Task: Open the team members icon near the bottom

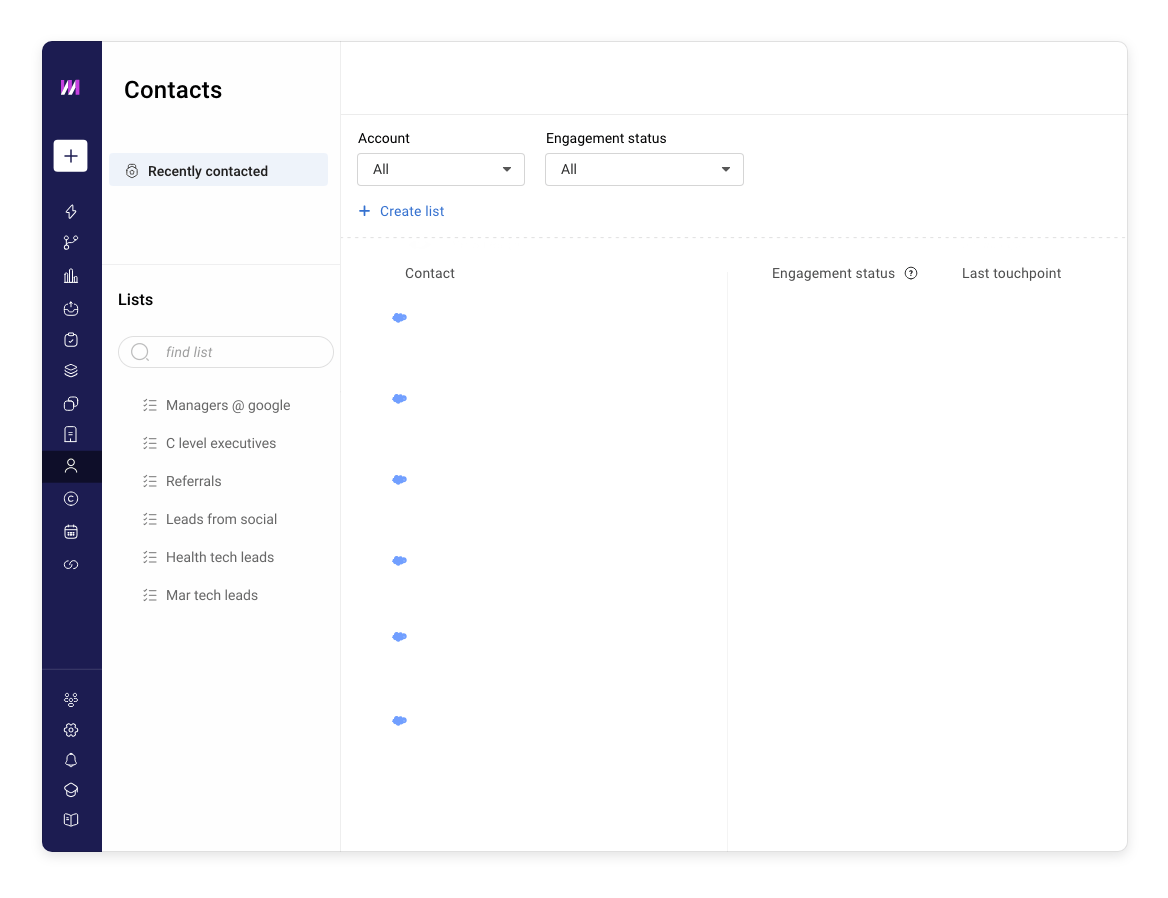Action: [x=71, y=699]
